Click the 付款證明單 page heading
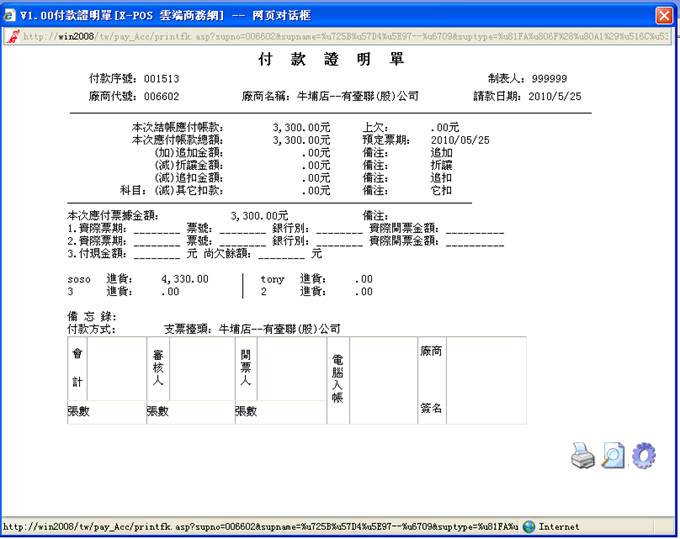Screen dimensions: 680x539 coord(340,60)
